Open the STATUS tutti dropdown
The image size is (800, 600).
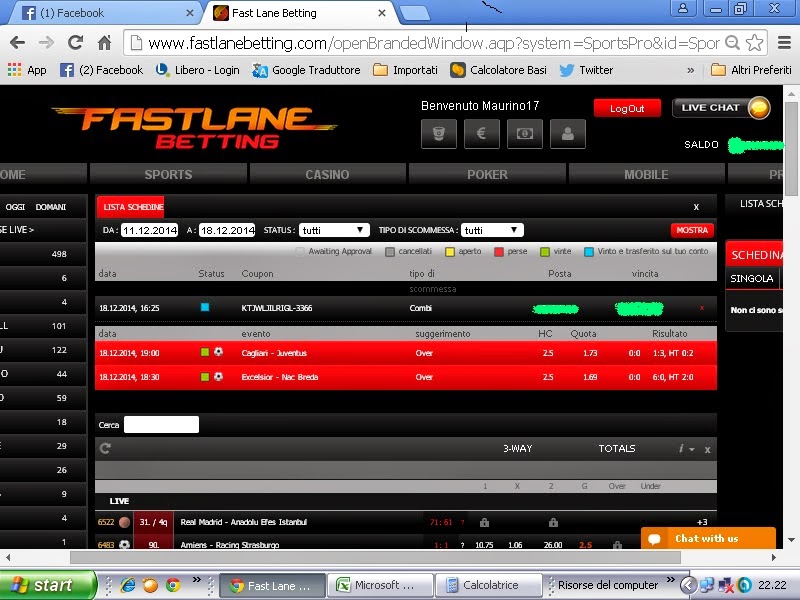click(x=334, y=230)
